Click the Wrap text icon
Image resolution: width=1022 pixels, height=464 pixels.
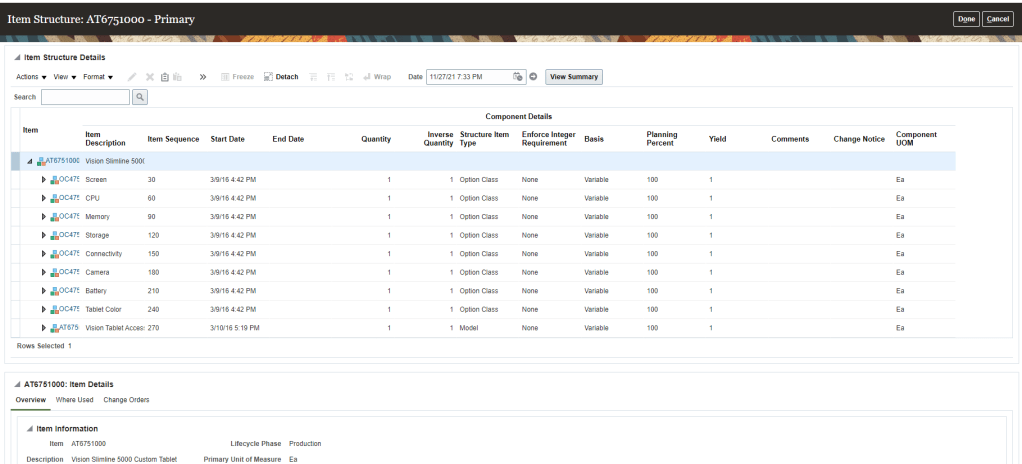tap(377, 76)
